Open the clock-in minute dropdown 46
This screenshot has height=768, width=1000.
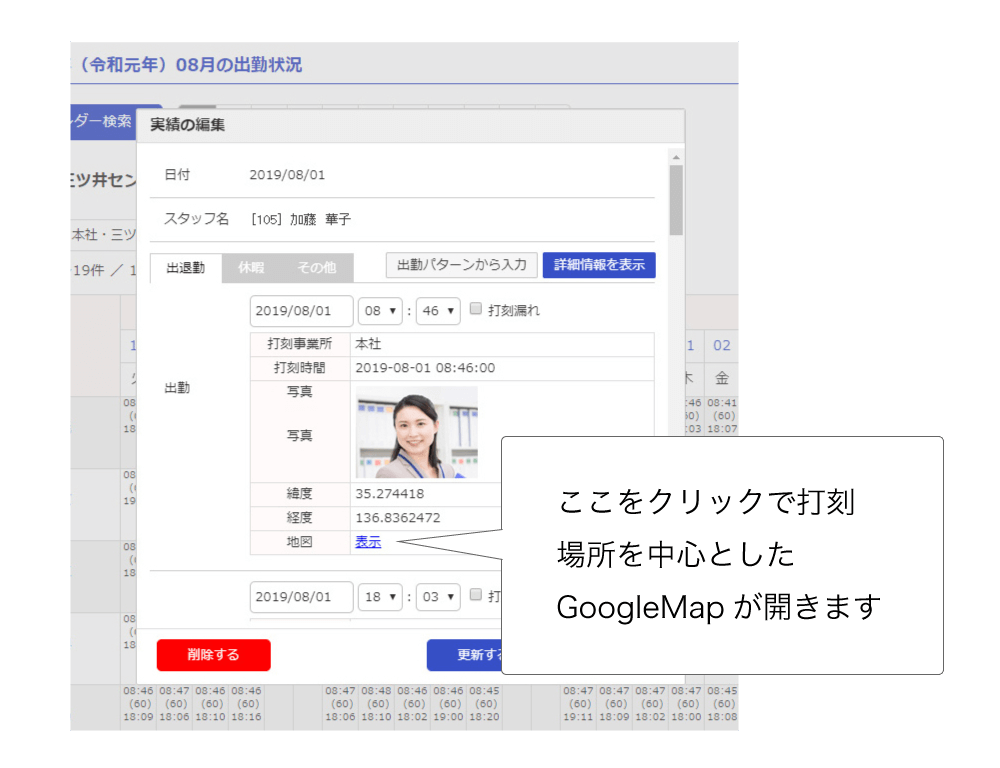tap(438, 311)
